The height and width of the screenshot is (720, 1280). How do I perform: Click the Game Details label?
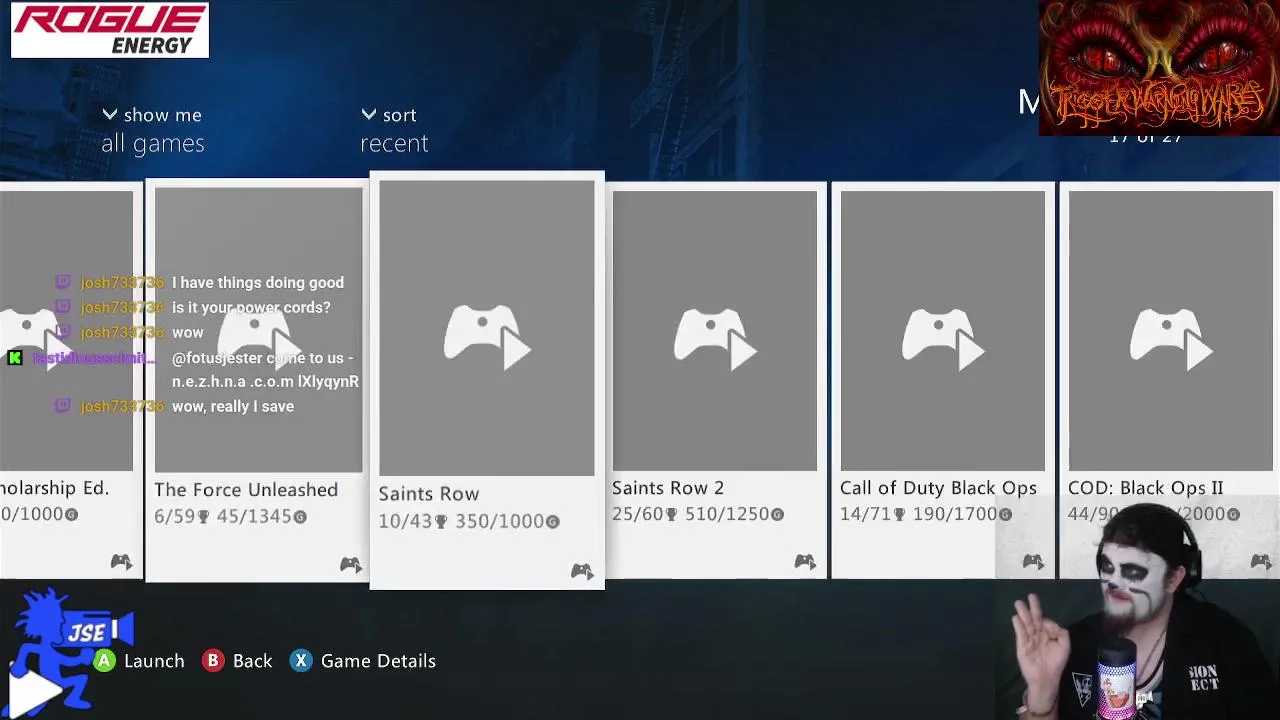pos(378,661)
